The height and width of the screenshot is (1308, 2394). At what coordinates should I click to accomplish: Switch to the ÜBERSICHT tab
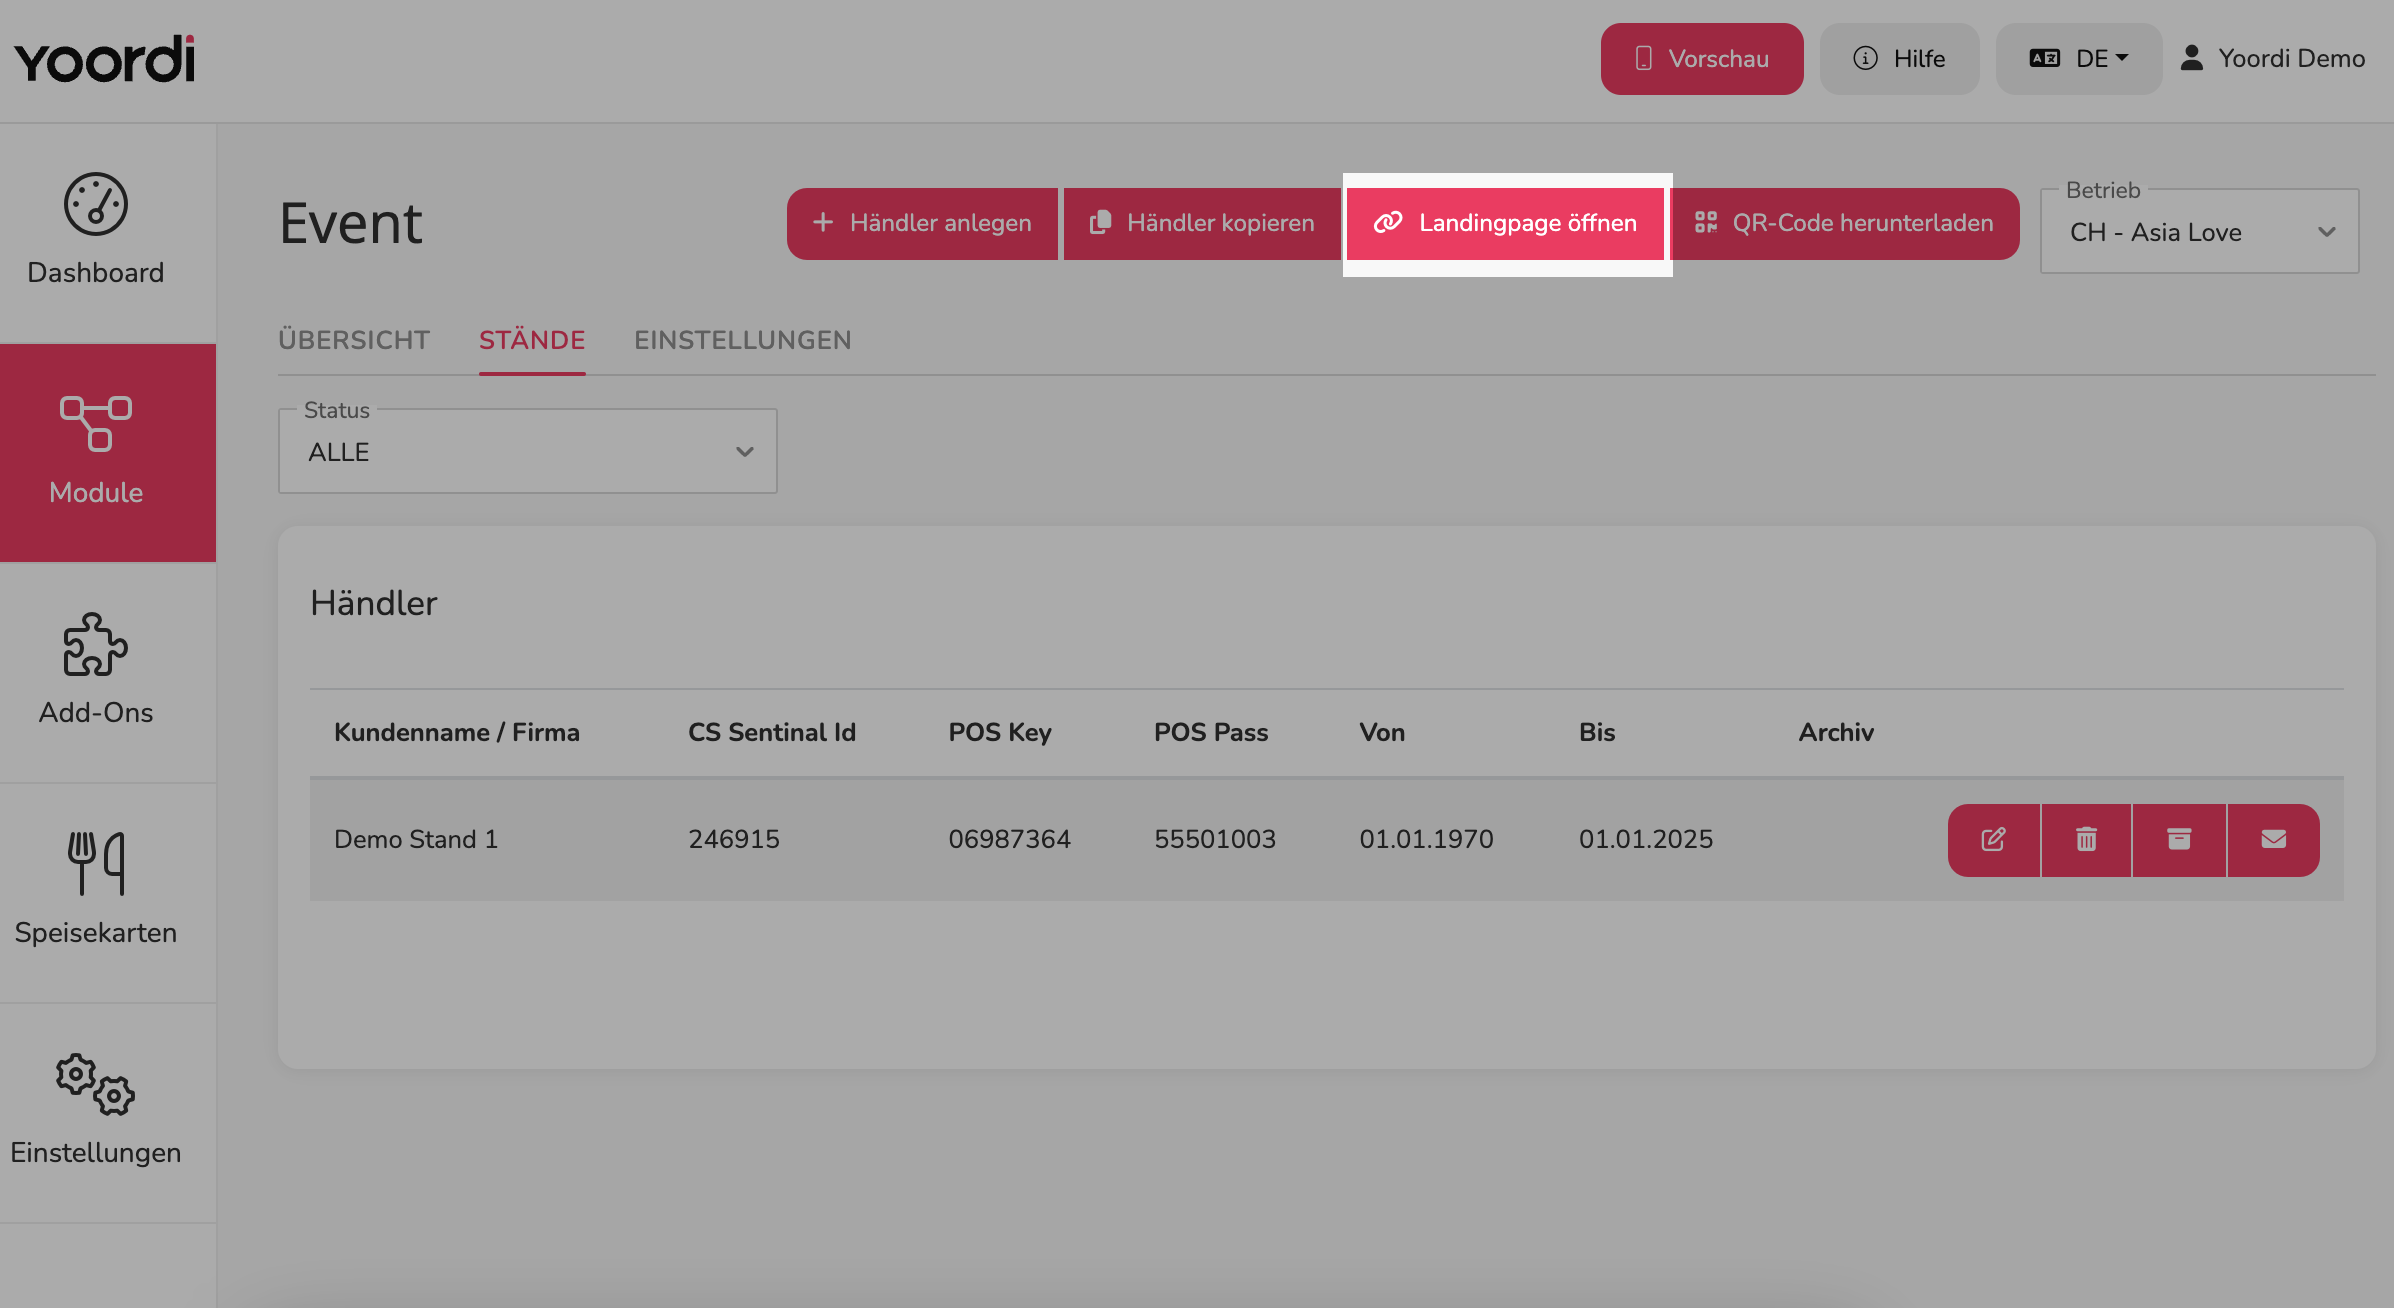point(354,340)
